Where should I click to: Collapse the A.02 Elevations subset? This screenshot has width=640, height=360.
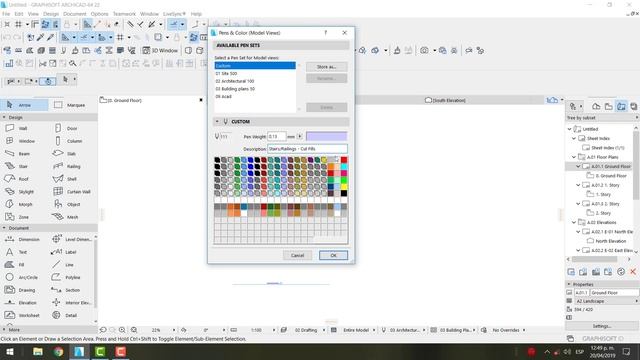[574, 222]
